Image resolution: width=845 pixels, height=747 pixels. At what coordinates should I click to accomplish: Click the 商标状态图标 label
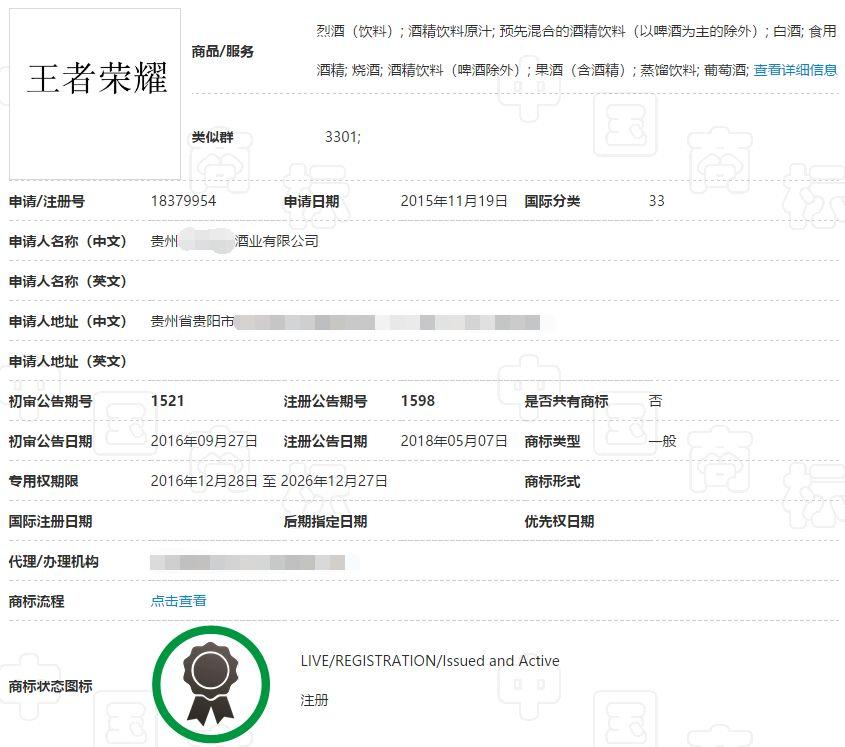[51, 686]
